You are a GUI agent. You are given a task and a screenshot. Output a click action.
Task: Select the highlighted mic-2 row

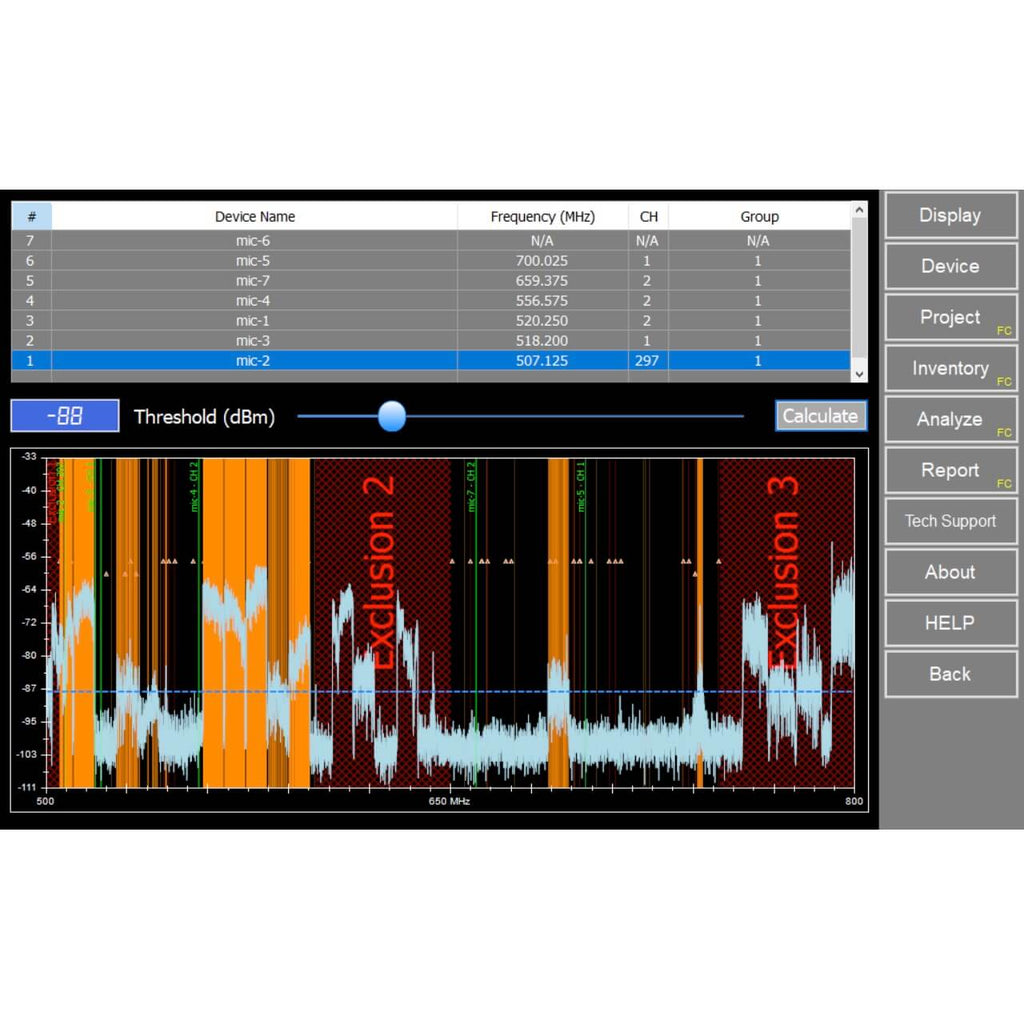pos(431,360)
